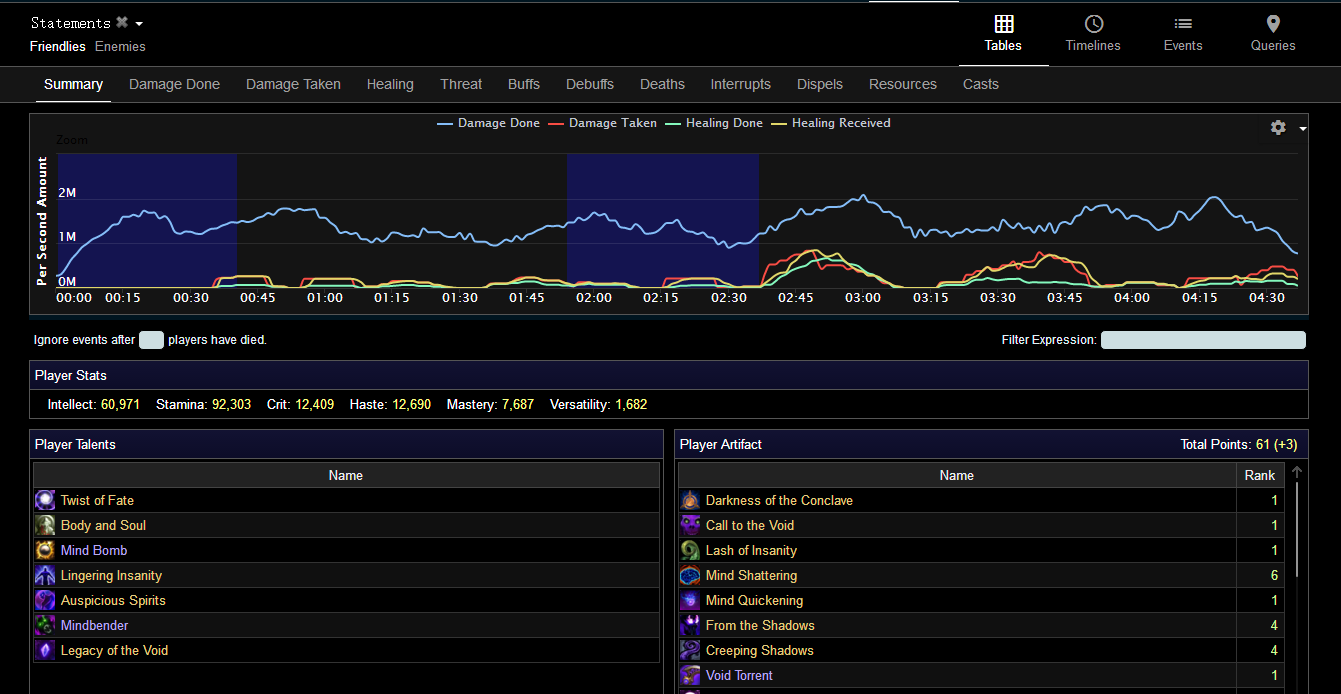Click the Lash of Insanity icon
Viewport: 1341px width, 694px height.
pyautogui.click(x=690, y=550)
